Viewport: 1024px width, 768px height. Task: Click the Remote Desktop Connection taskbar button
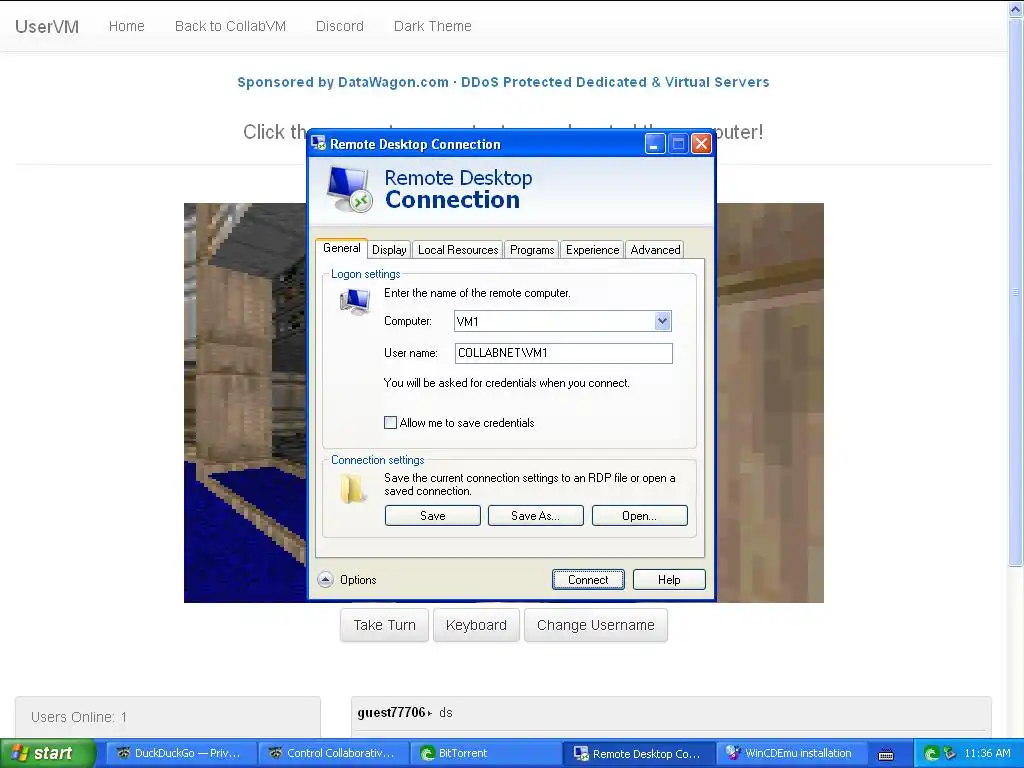pos(639,753)
